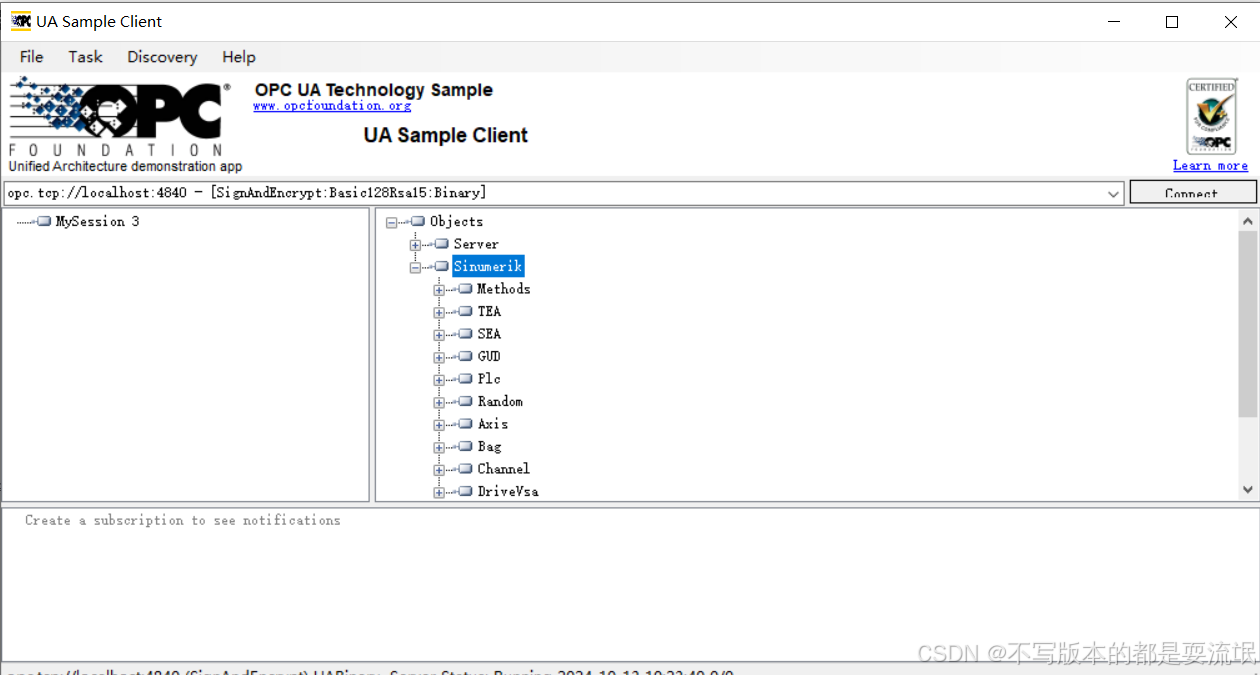Click the Bag node icon
This screenshot has width=1260, height=675.
(465, 446)
